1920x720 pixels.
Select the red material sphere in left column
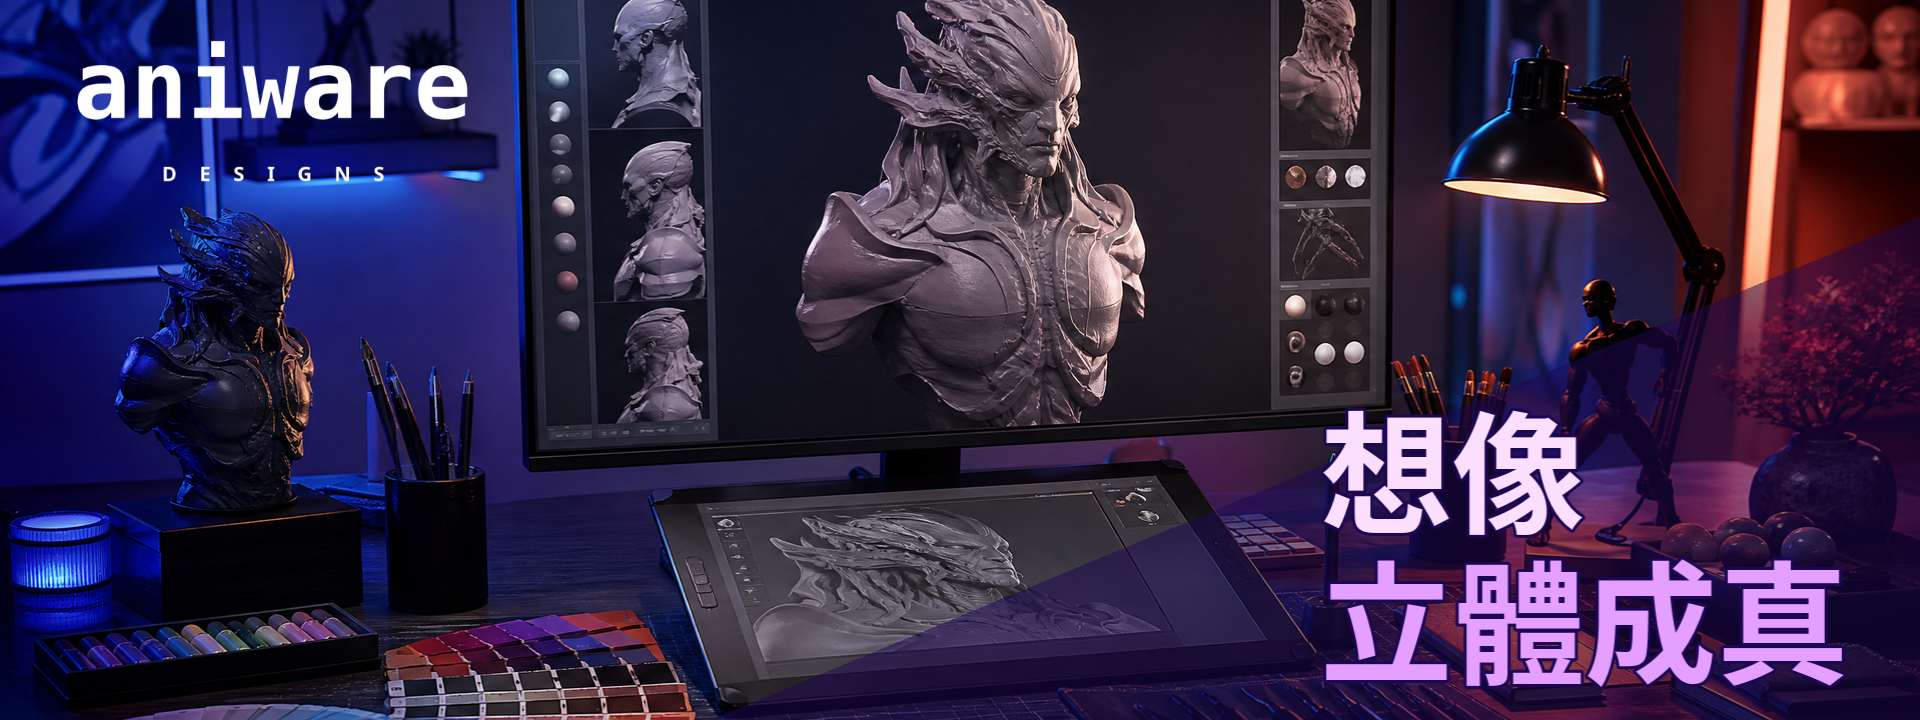[567, 282]
